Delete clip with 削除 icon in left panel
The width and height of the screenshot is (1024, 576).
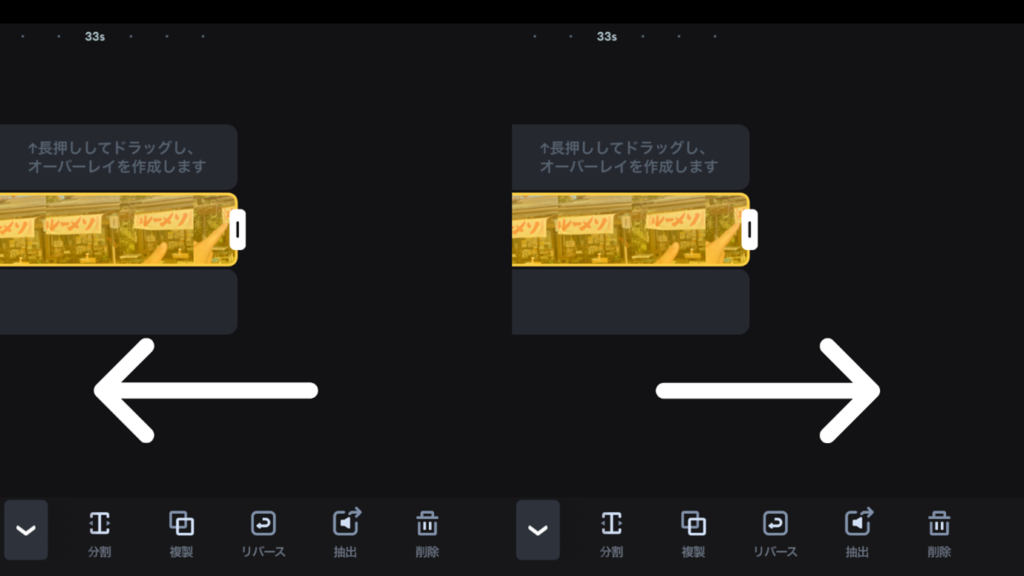[427, 534]
